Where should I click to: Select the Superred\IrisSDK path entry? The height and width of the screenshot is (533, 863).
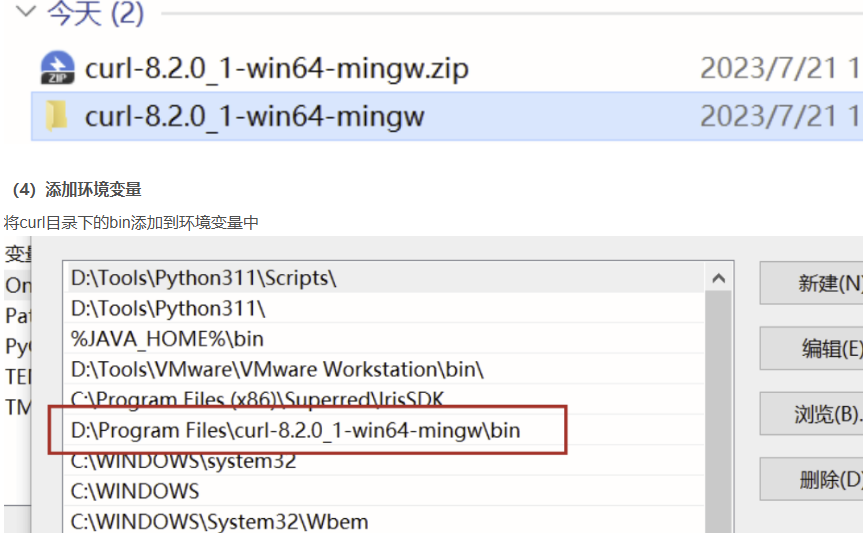(x=257, y=399)
